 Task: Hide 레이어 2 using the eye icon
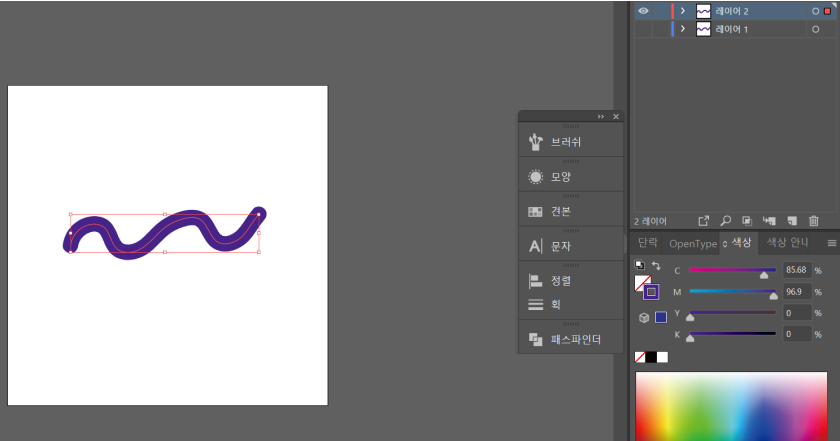[x=643, y=11]
